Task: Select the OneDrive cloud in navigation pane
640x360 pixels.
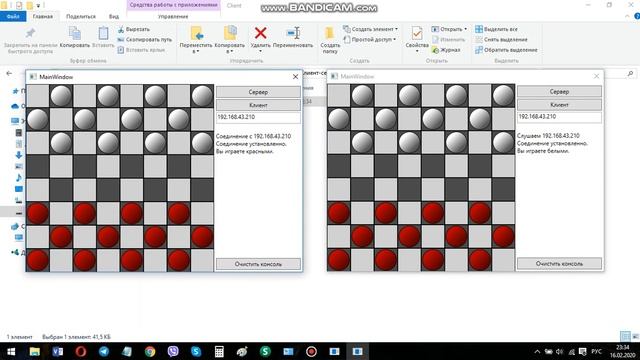Action: tap(16, 106)
